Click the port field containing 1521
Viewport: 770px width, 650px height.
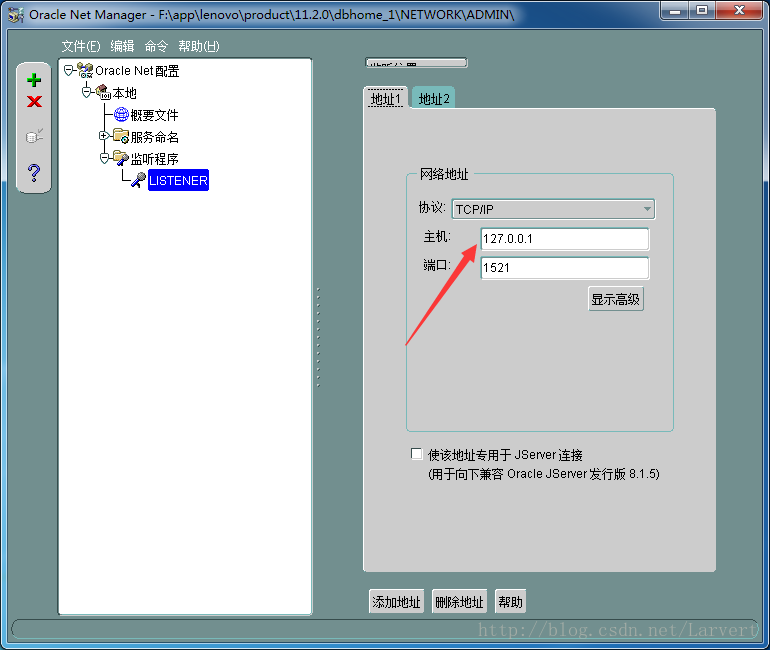tap(565, 268)
